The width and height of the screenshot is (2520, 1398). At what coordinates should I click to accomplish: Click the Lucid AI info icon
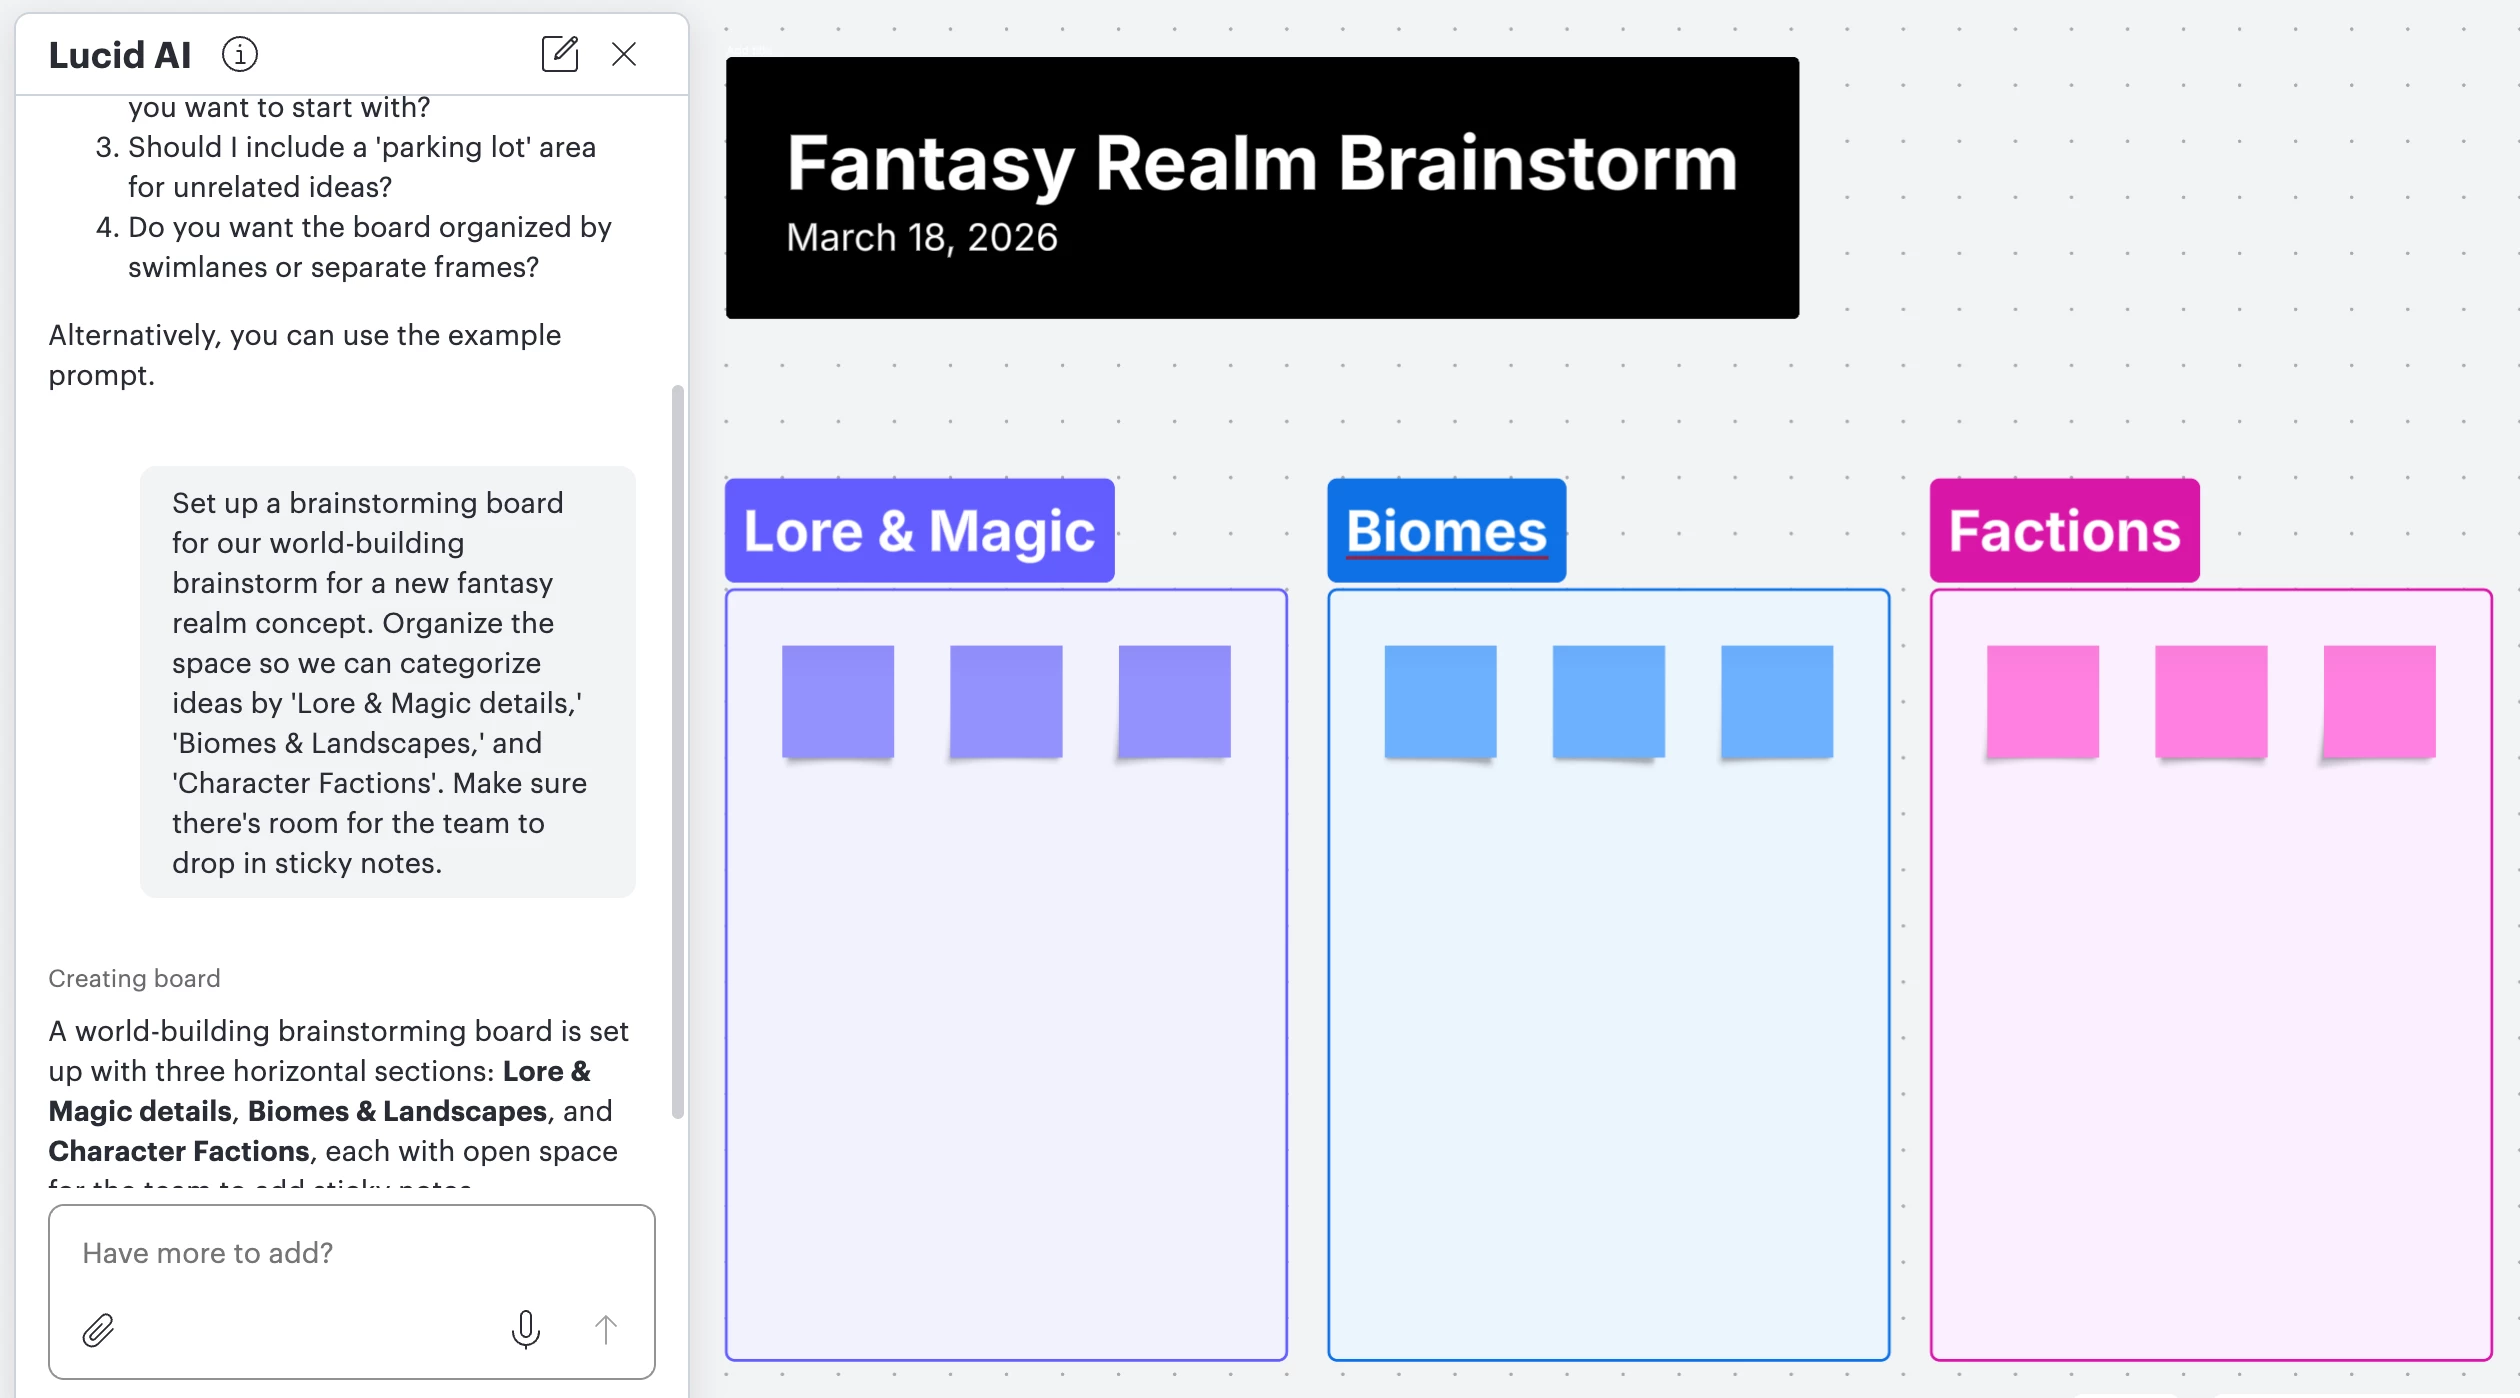(x=239, y=54)
